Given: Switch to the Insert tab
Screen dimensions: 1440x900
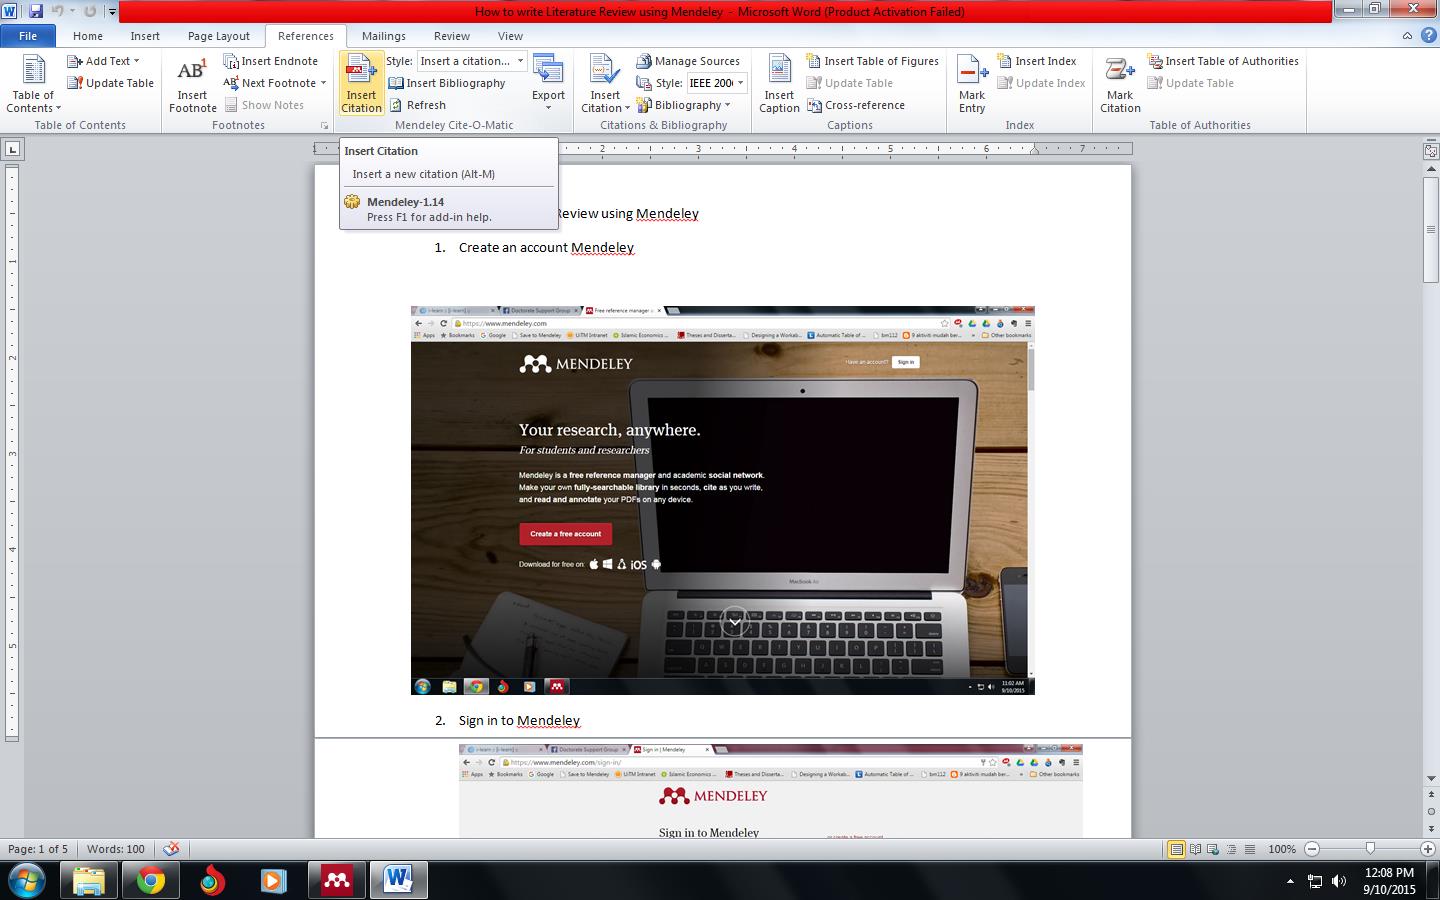Looking at the screenshot, I should [x=145, y=36].
